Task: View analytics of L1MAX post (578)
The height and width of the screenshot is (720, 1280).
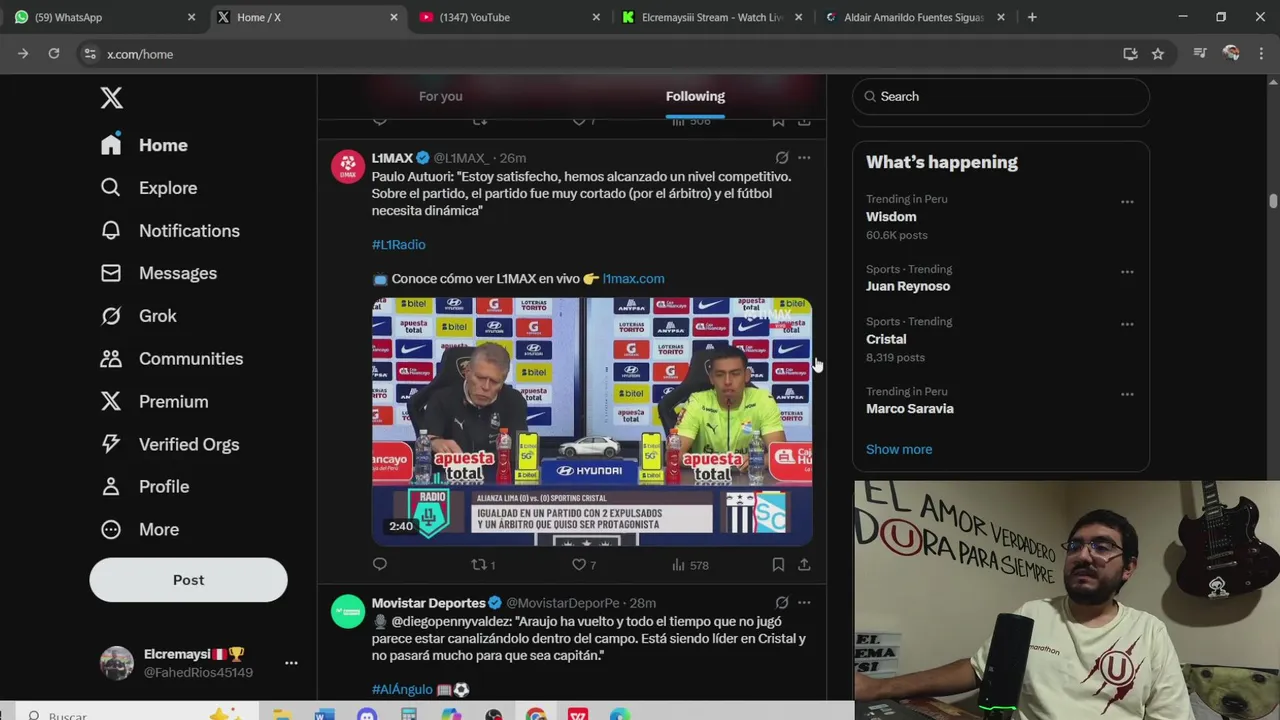Action: (x=690, y=565)
